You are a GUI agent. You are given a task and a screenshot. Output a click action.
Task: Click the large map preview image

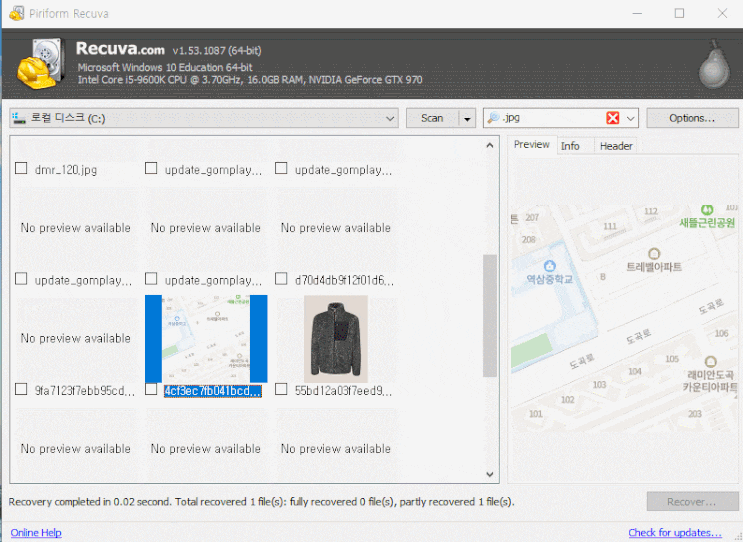tap(625, 317)
